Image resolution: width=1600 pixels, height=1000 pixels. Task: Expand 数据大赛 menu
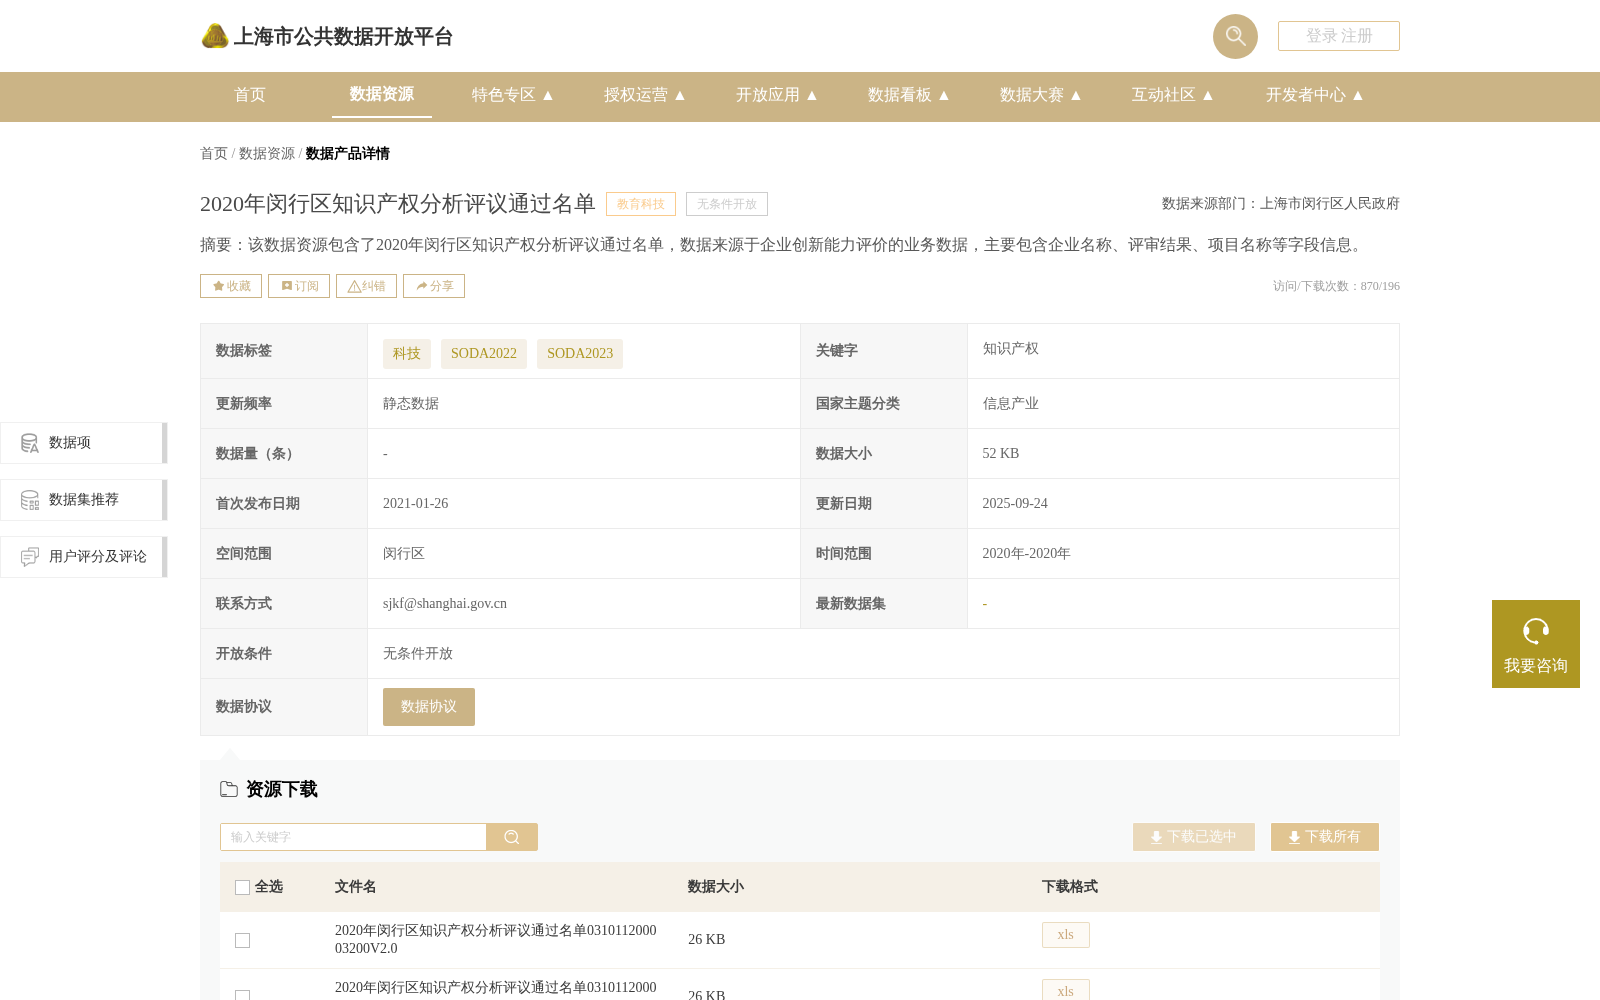(x=1041, y=95)
